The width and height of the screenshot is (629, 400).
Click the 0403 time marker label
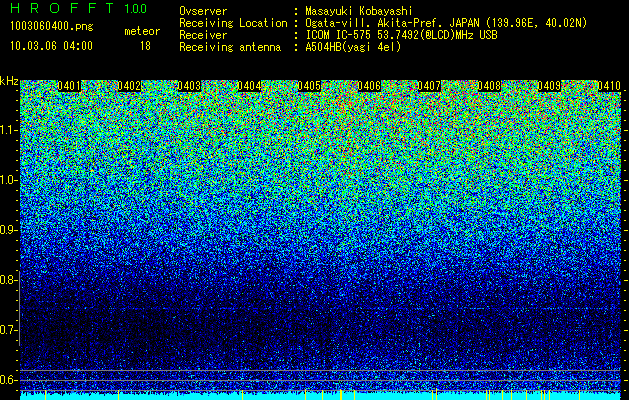tap(189, 86)
